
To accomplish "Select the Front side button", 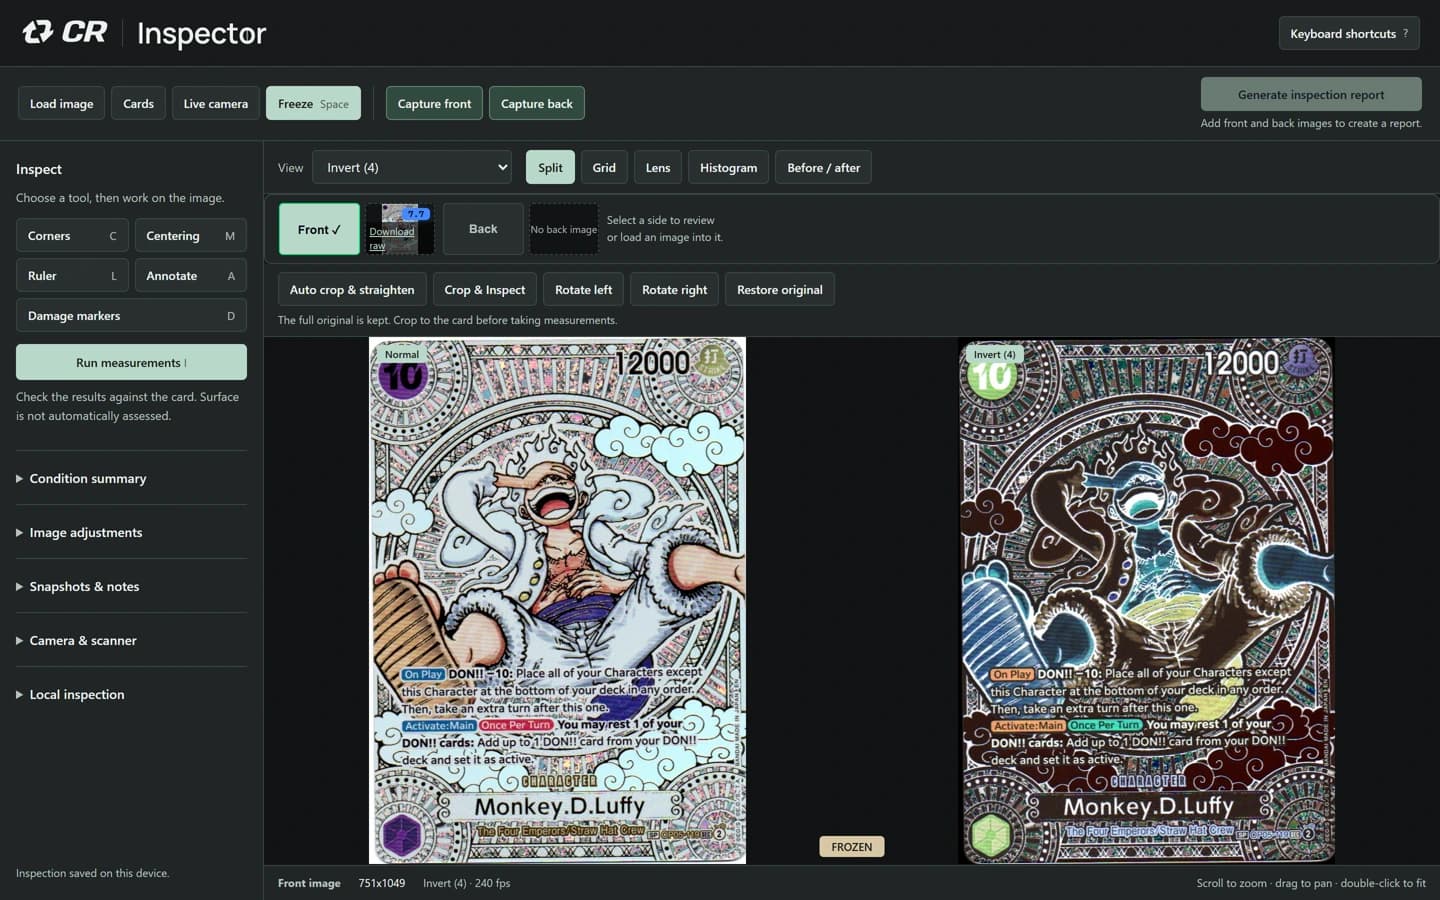I will tap(319, 229).
